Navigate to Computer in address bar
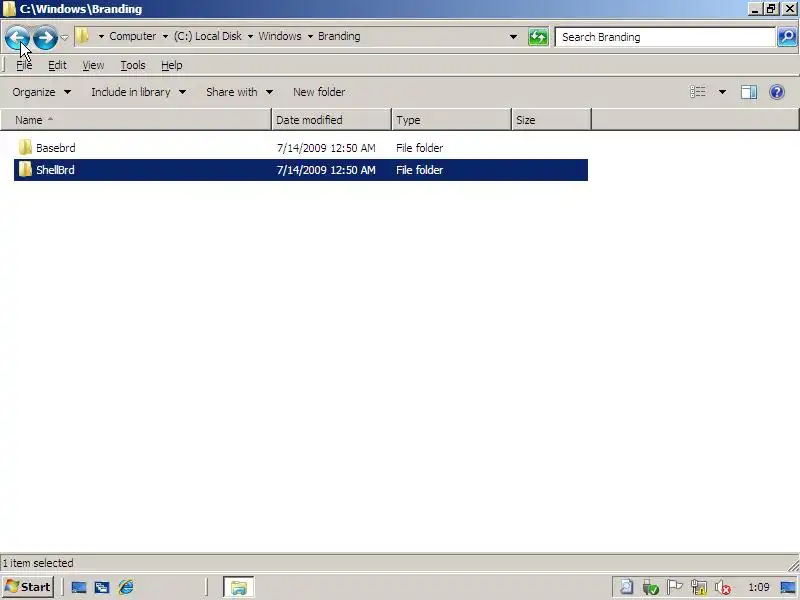Viewport: 800px width, 600px height. click(x=133, y=36)
